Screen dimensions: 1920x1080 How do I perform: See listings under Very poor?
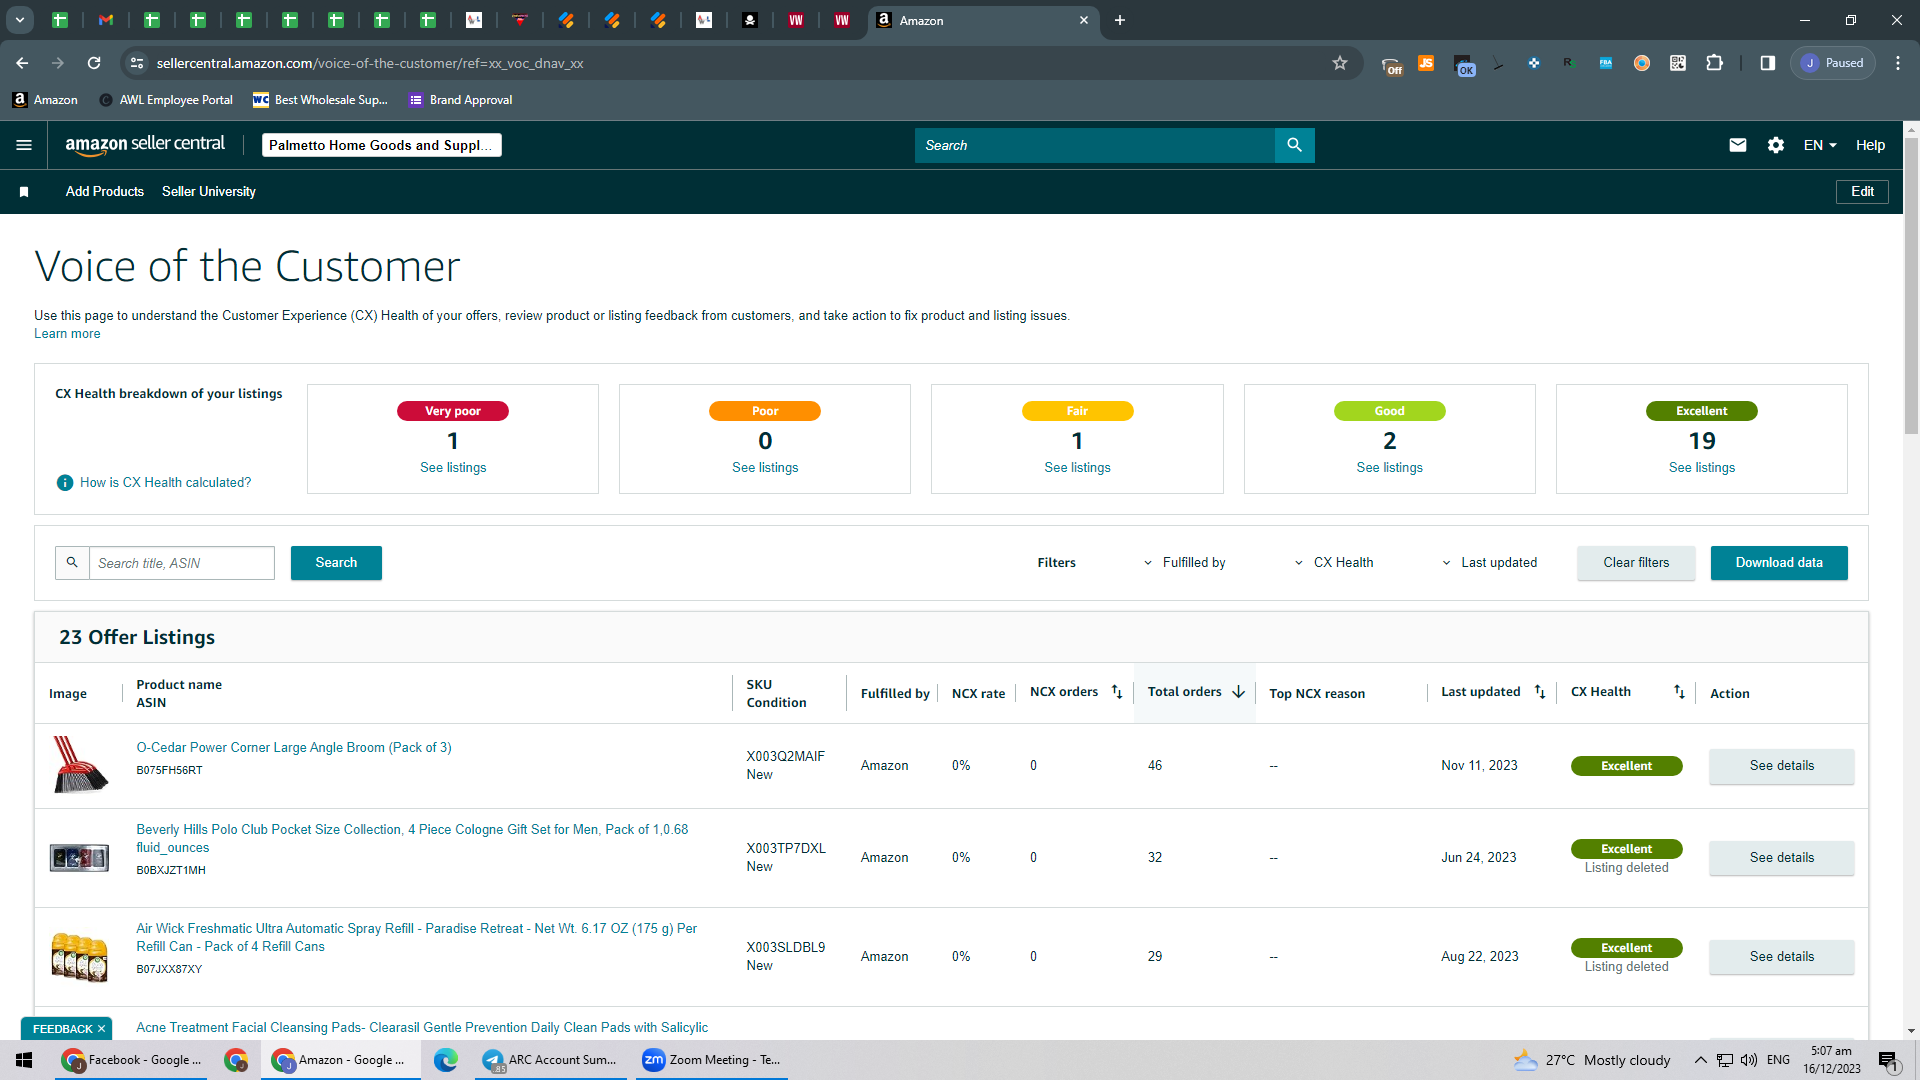click(453, 468)
